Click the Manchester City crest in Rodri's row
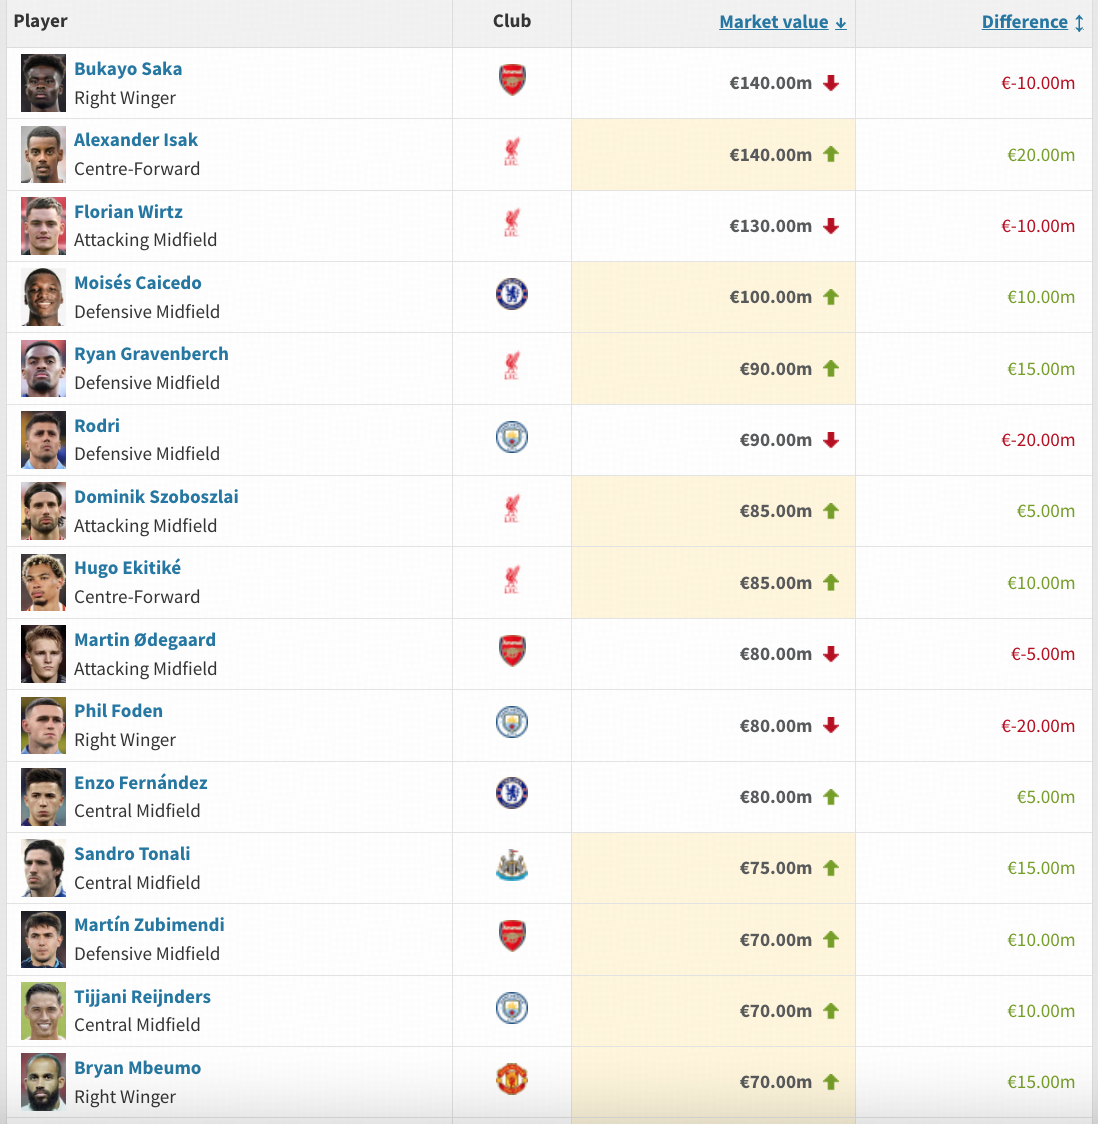Image resolution: width=1098 pixels, height=1124 pixels. click(x=512, y=437)
